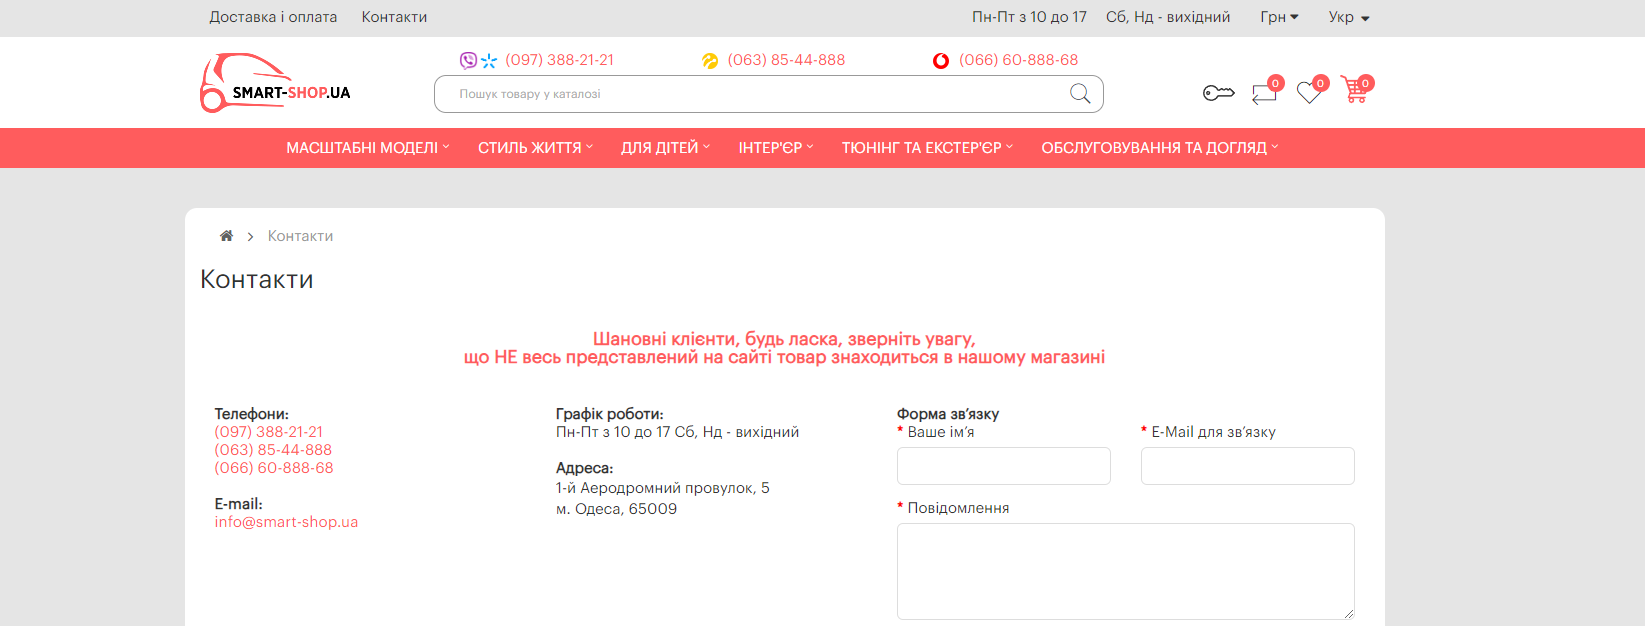Click the Smart-Shop.ua logo

[x=275, y=83]
